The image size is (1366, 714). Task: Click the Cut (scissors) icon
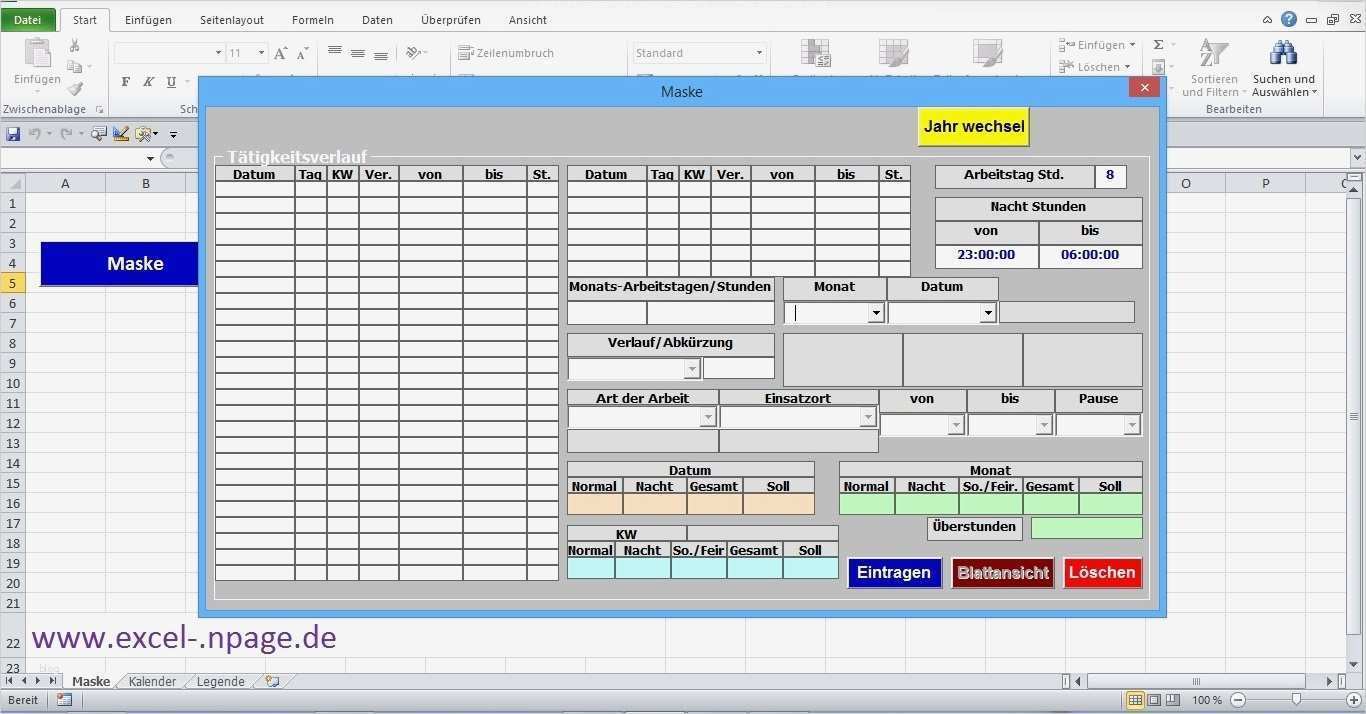(x=74, y=46)
